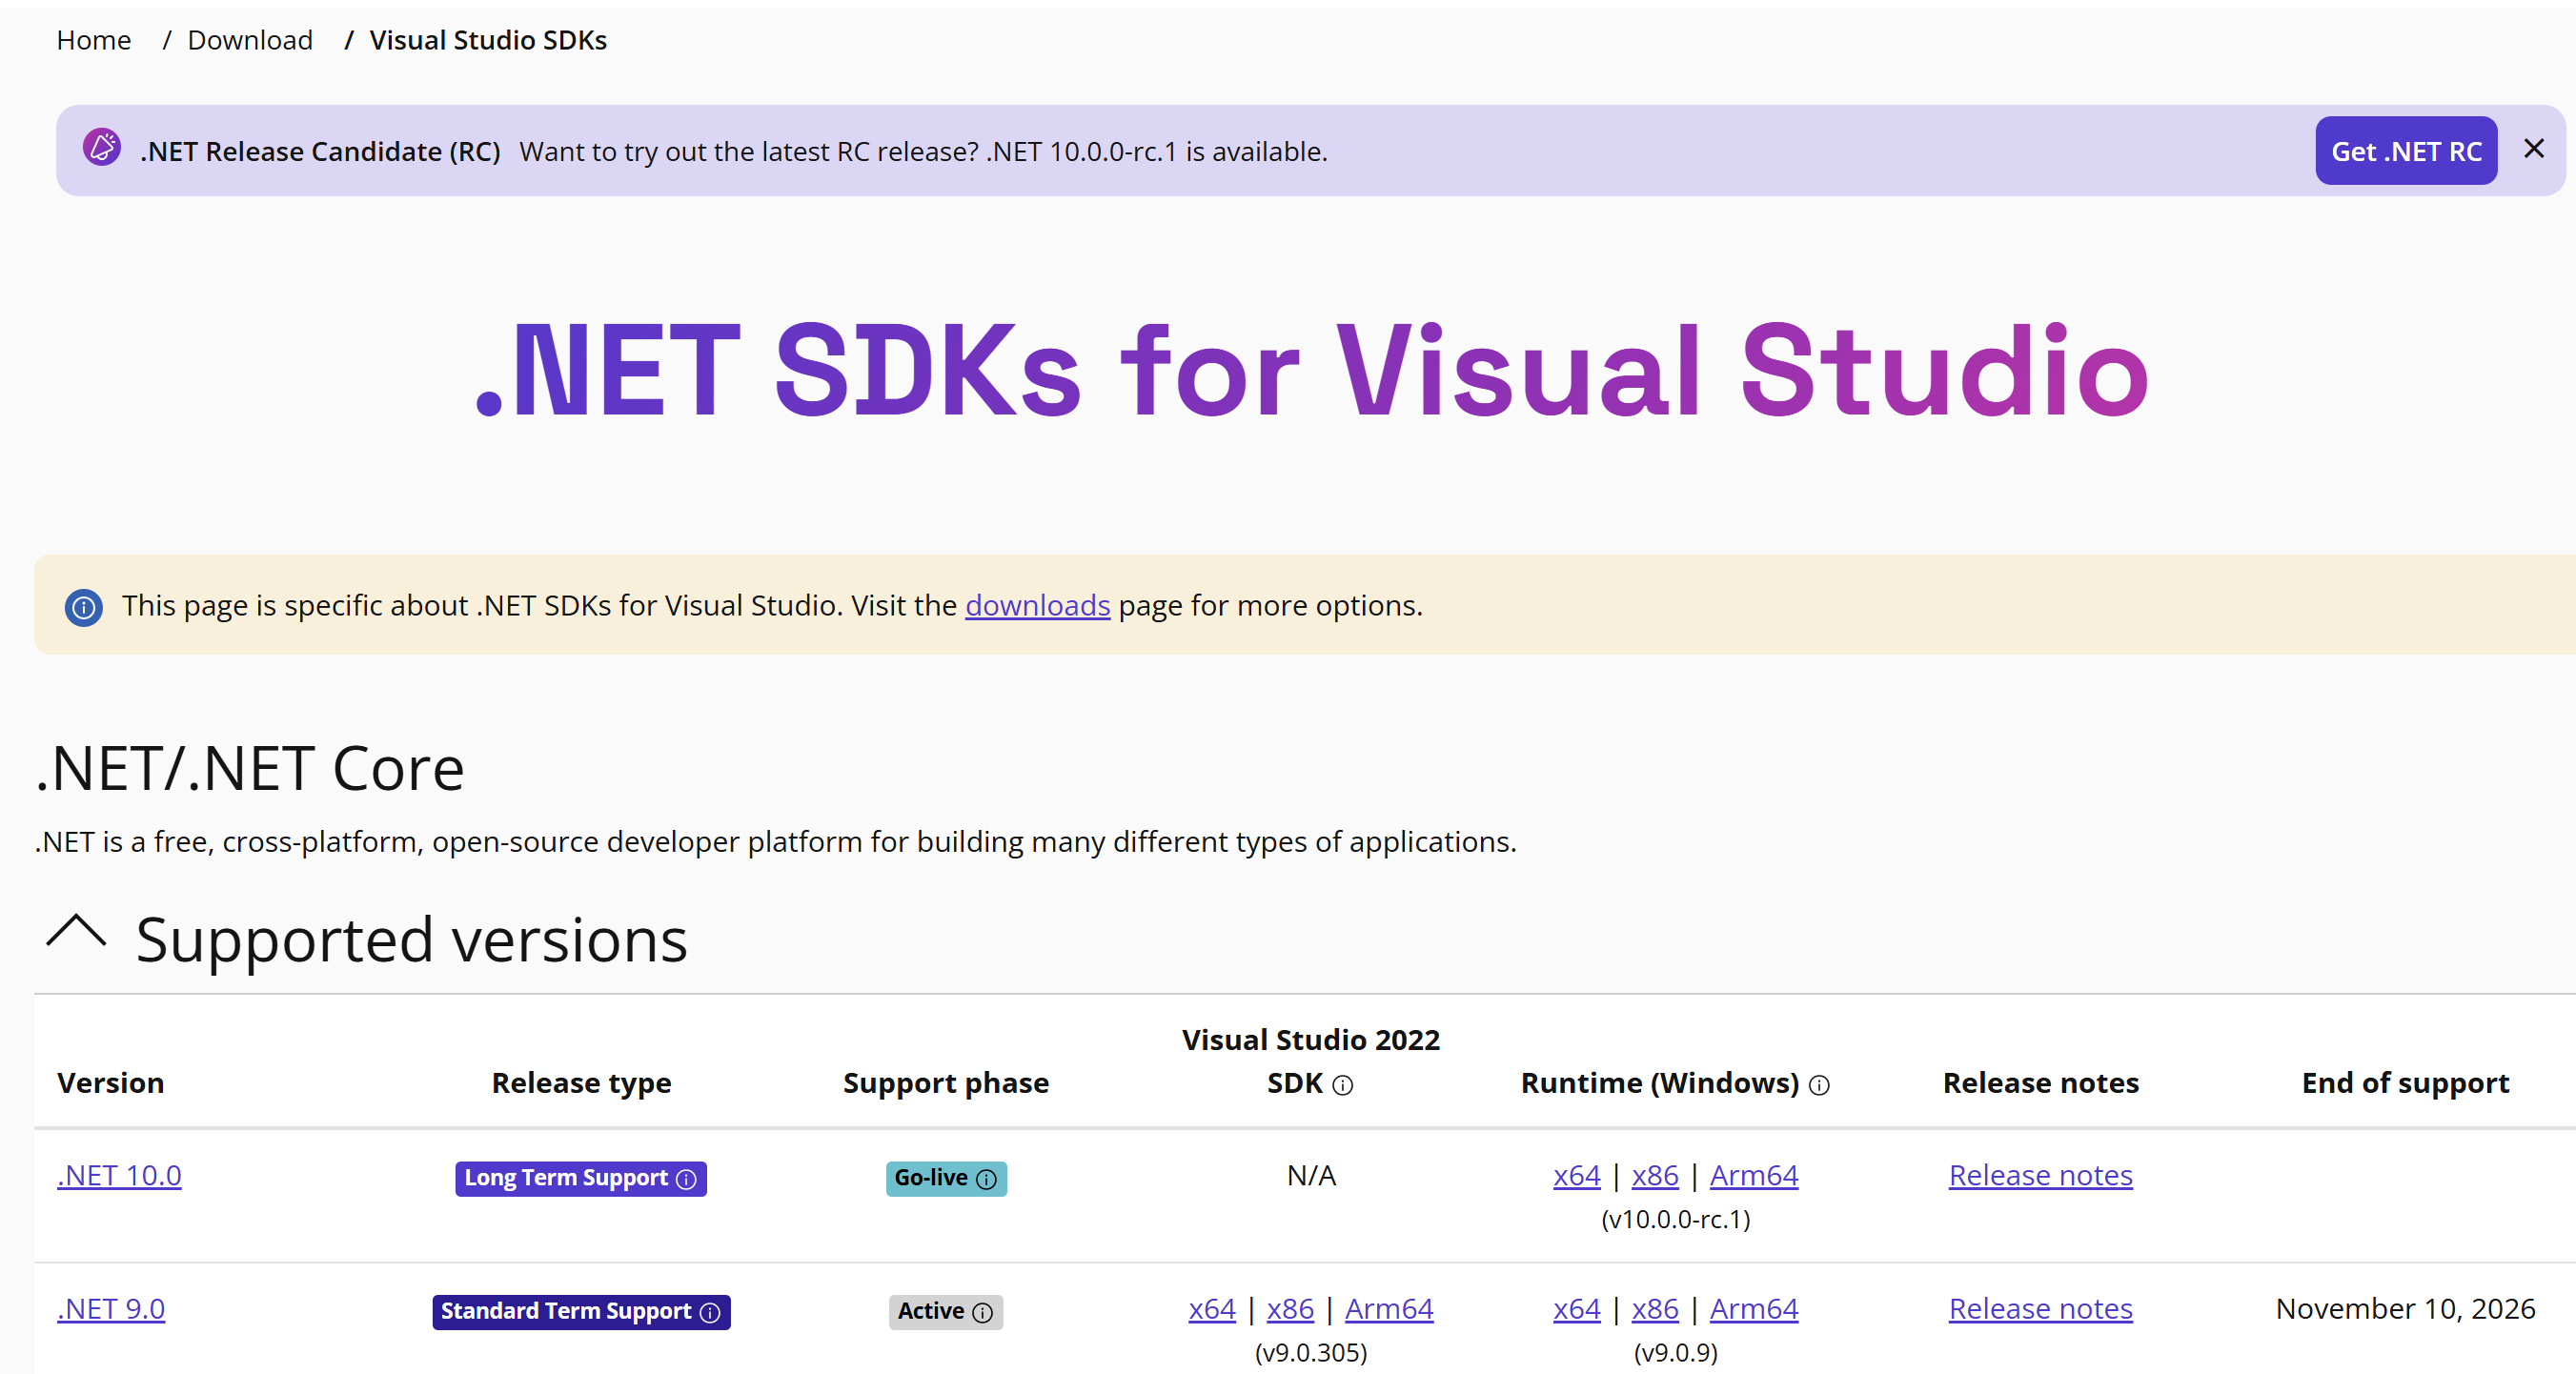Open the .NET 10.0 version link
Image resolution: width=2576 pixels, height=1374 pixels.
[x=119, y=1175]
